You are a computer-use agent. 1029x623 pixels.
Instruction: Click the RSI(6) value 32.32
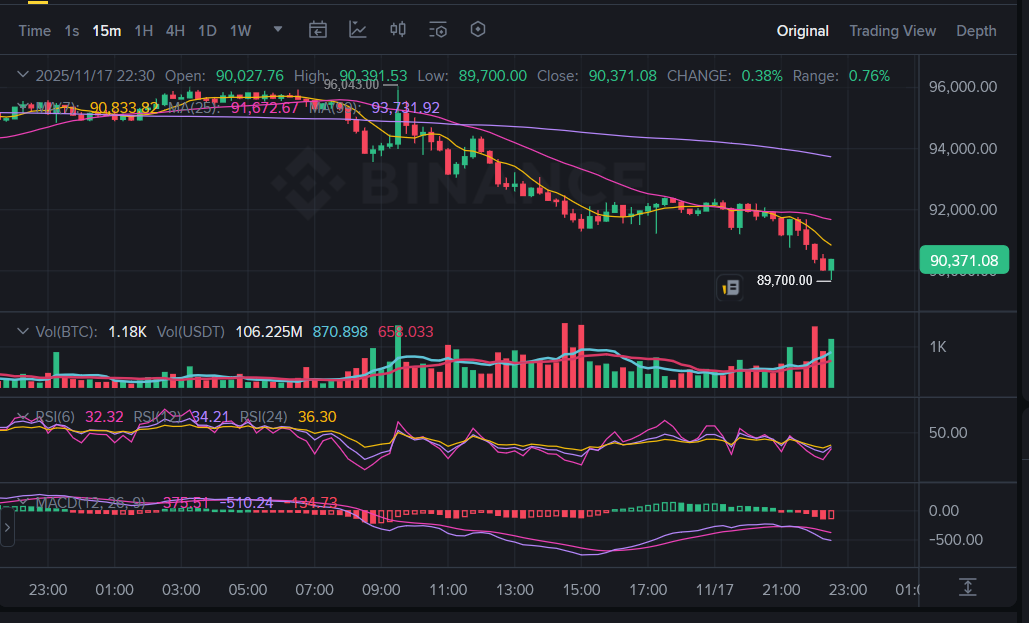[x=104, y=418]
